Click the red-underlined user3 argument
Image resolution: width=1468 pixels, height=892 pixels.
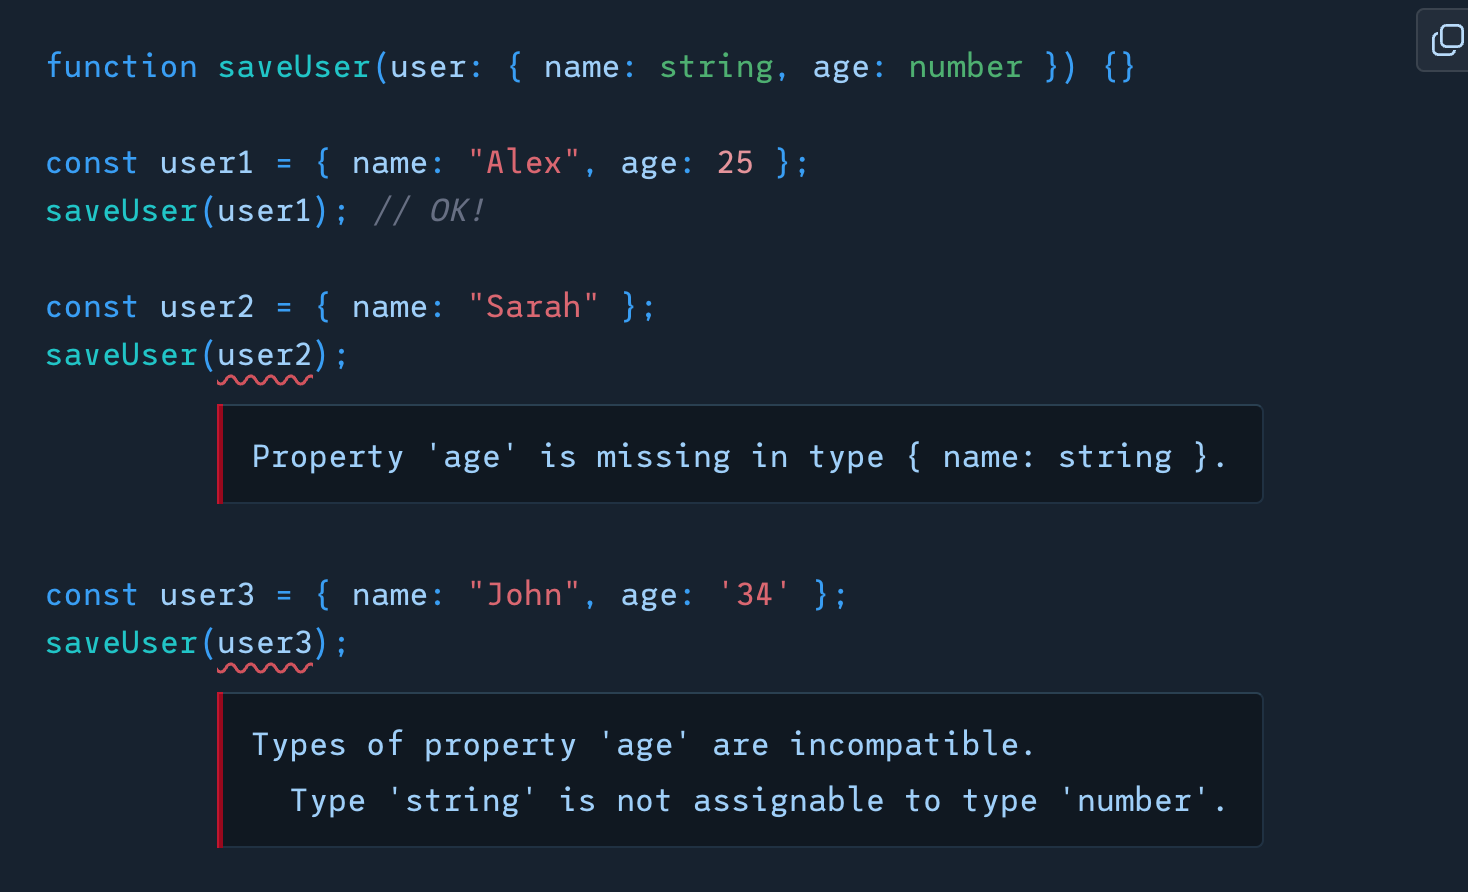265,643
